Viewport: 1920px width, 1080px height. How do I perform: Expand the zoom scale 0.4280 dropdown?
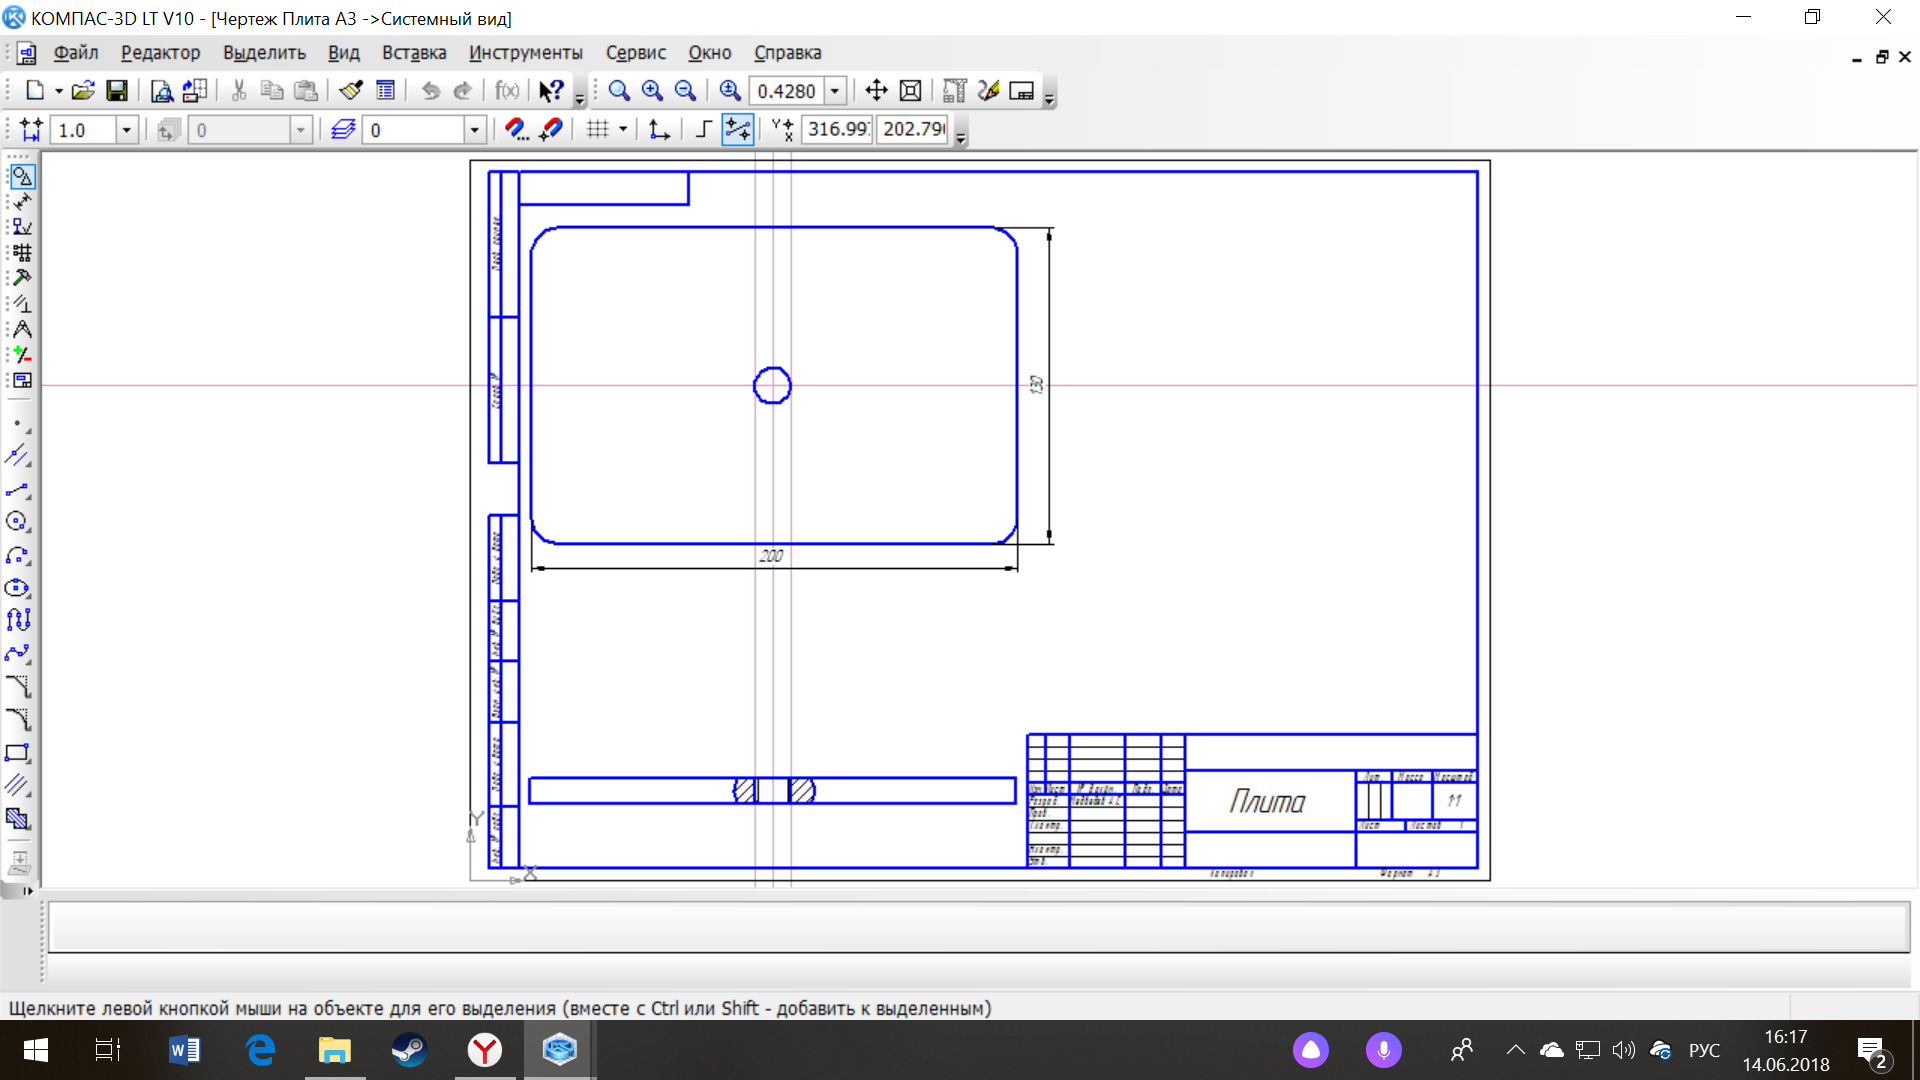(x=835, y=91)
